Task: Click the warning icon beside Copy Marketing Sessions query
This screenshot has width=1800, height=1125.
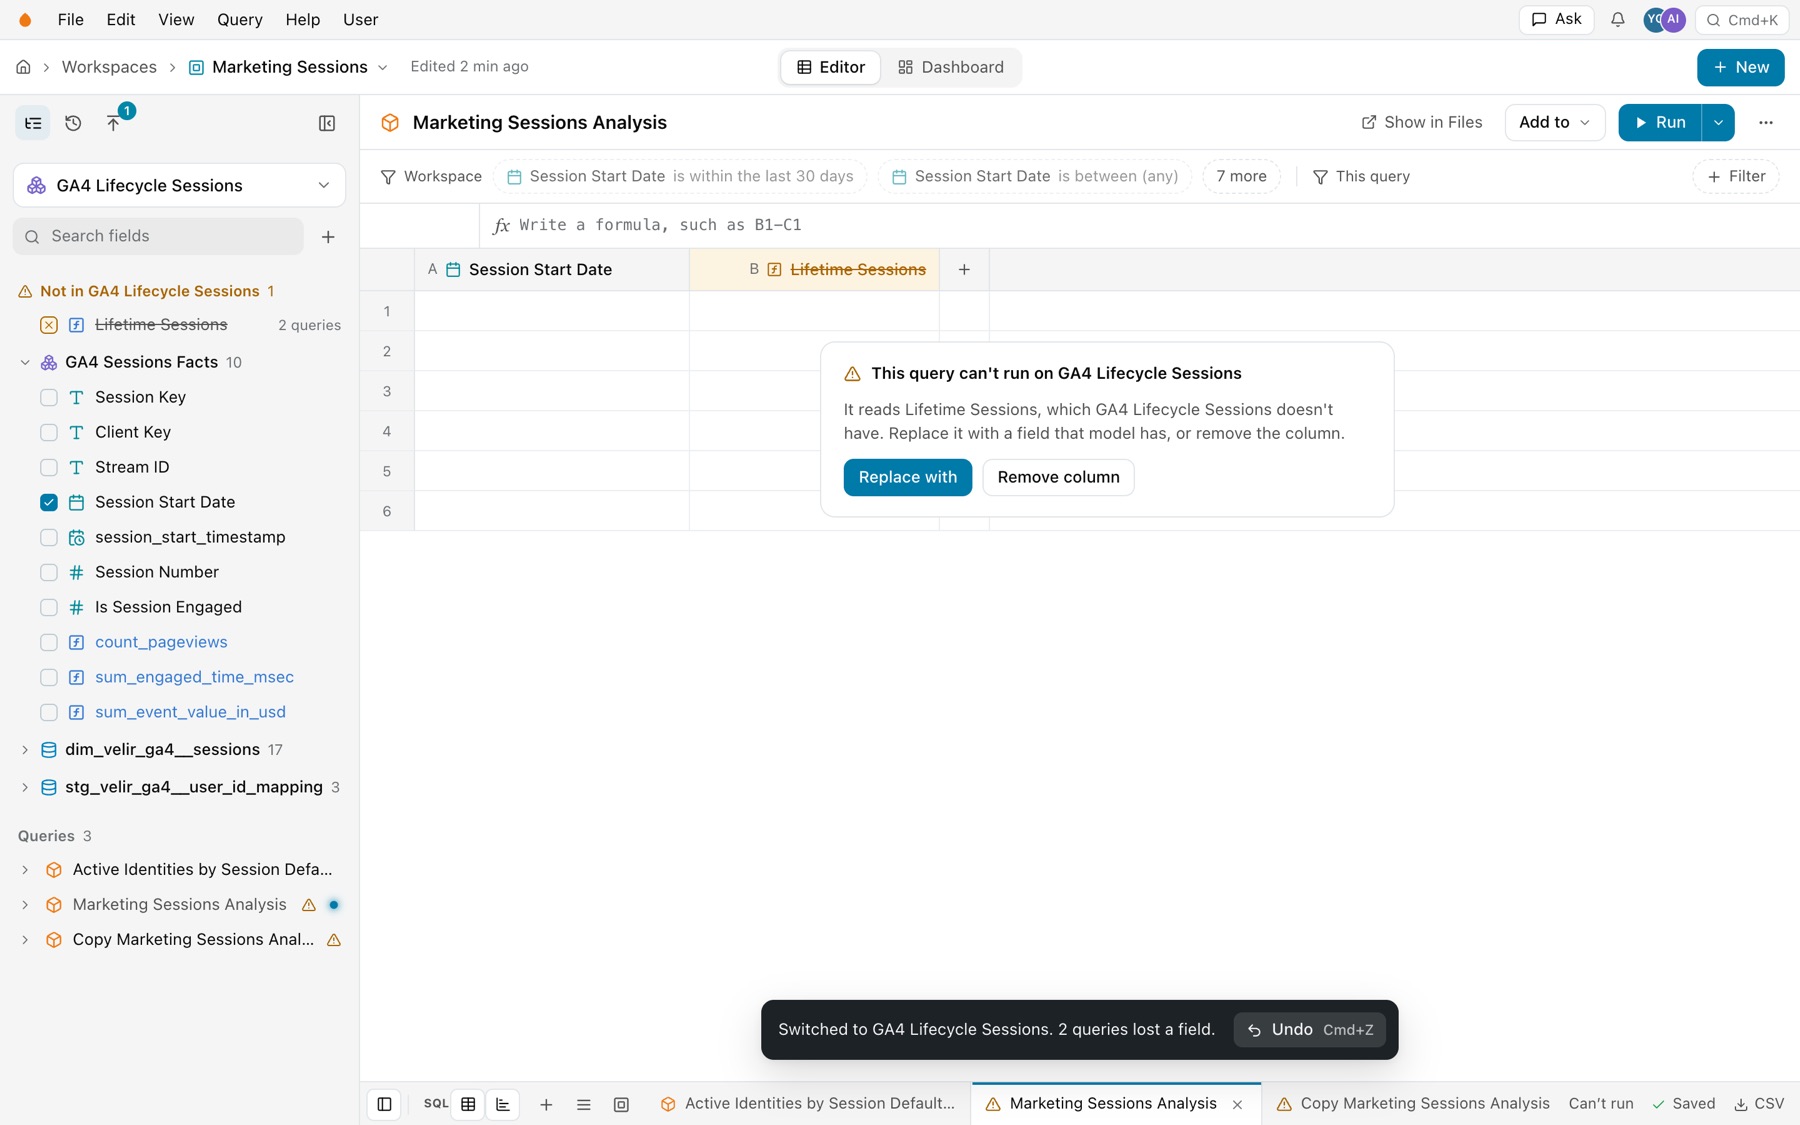Action: [334, 940]
